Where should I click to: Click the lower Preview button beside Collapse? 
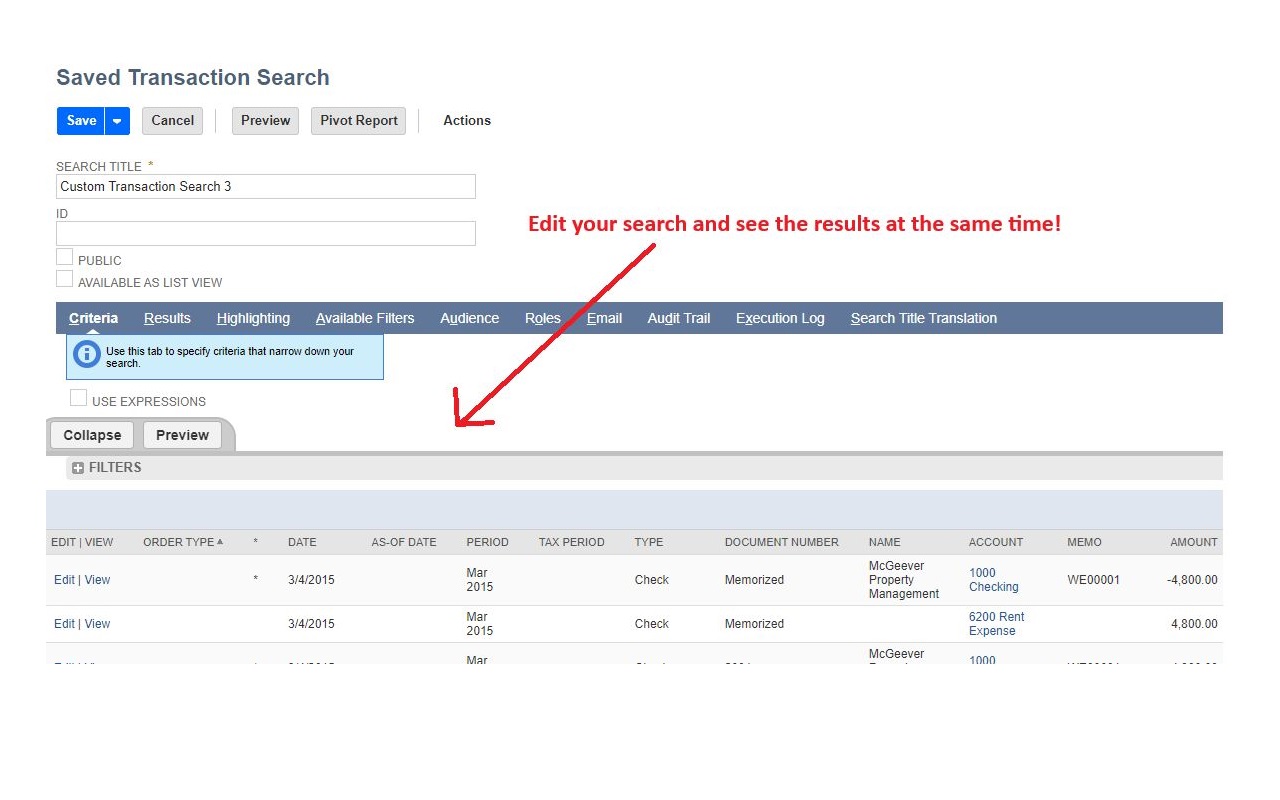(x=182, y=435)
